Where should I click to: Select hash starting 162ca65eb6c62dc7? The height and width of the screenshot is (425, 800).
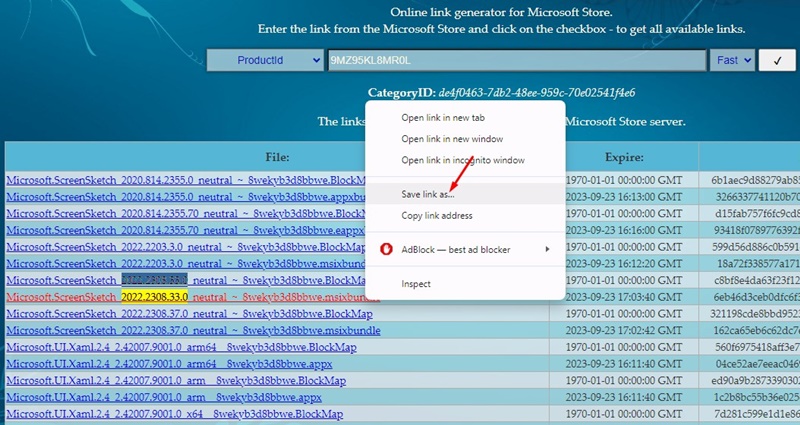[x=757, y=331]
